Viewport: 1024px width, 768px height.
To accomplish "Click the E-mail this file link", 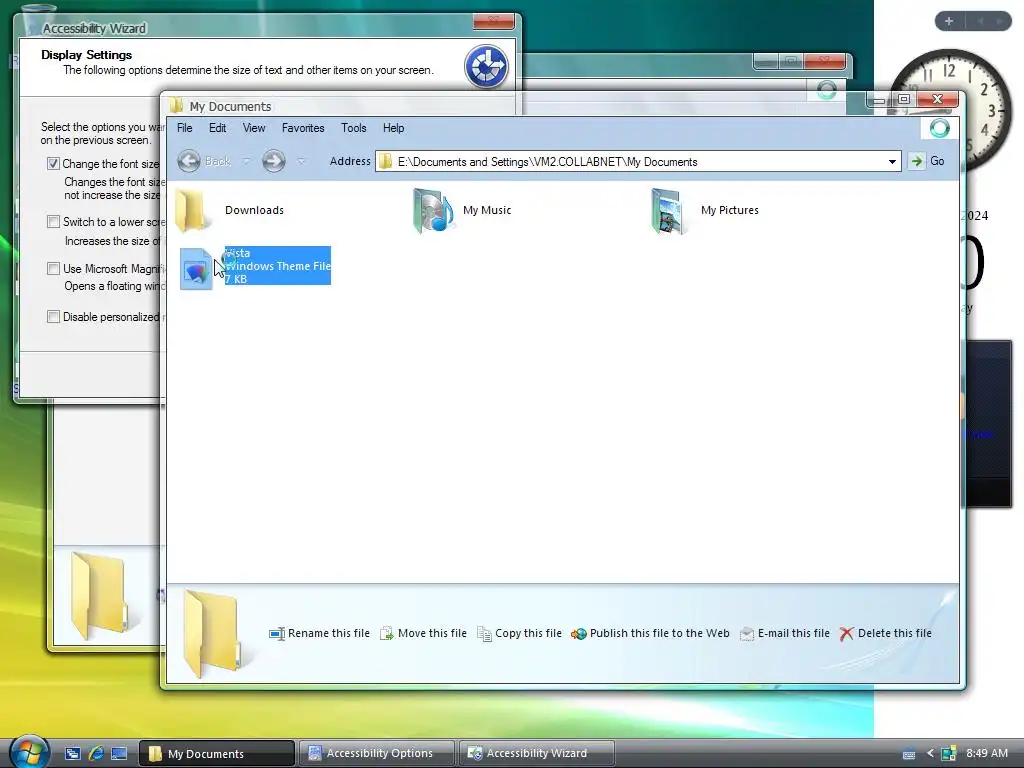I will [x=793, y=633].
